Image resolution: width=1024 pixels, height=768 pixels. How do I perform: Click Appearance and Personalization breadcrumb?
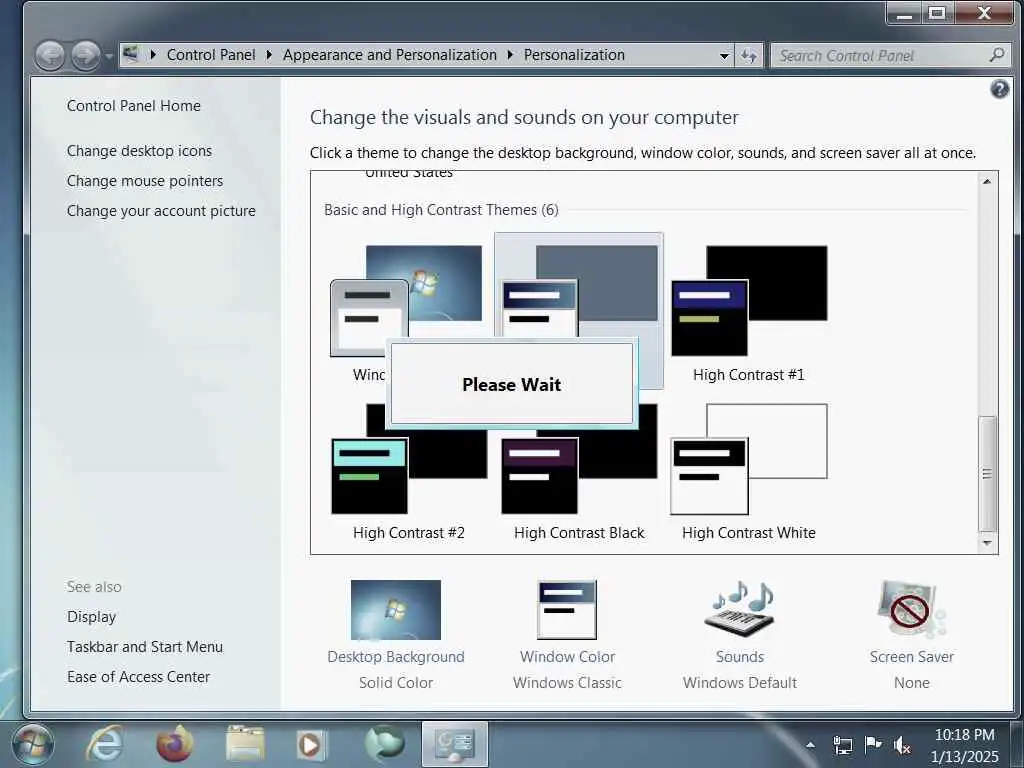(390, 55)
